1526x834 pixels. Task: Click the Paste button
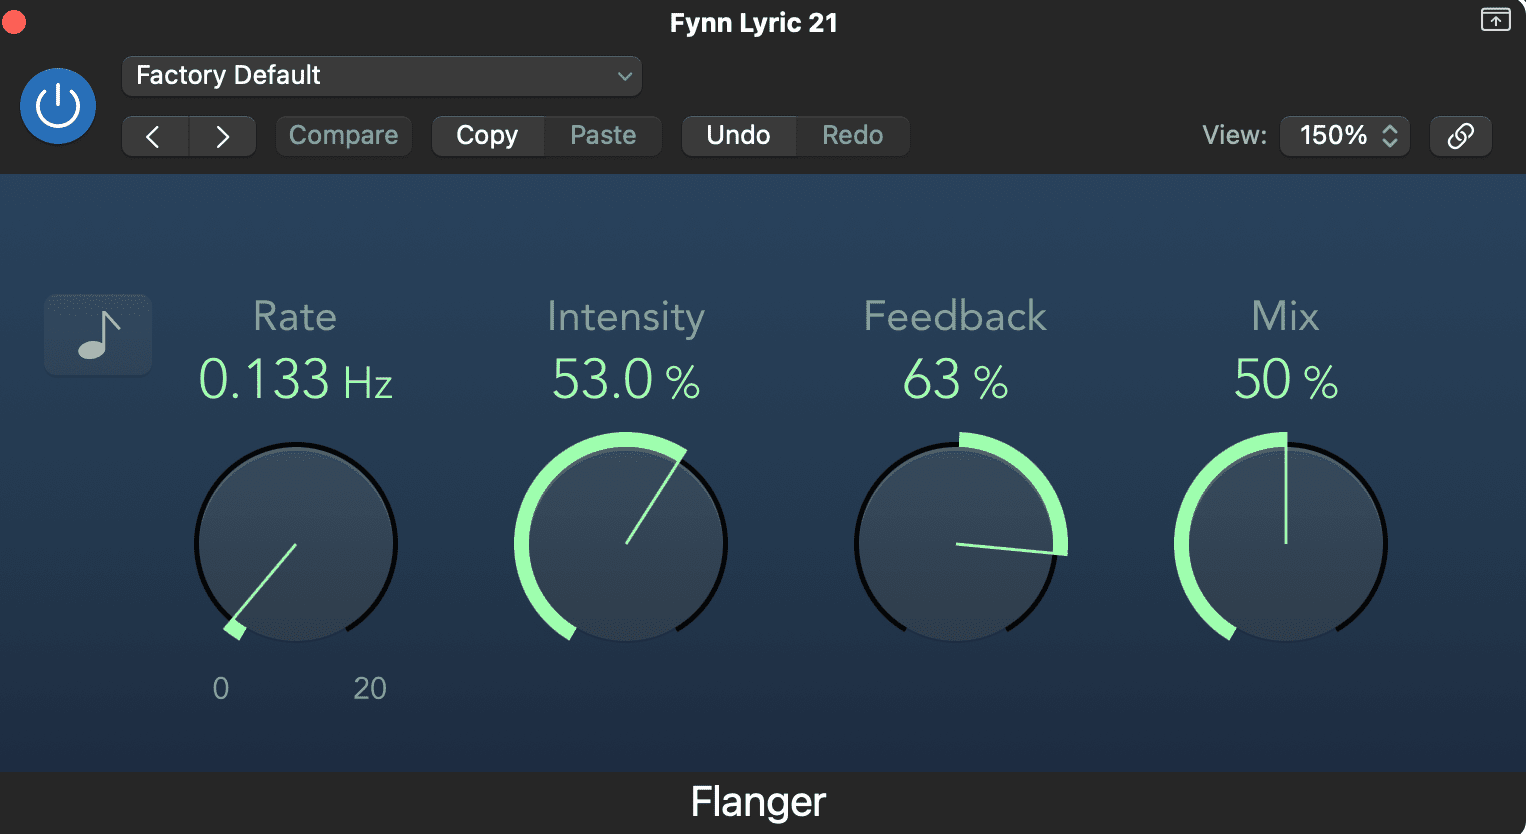(603, 136)
